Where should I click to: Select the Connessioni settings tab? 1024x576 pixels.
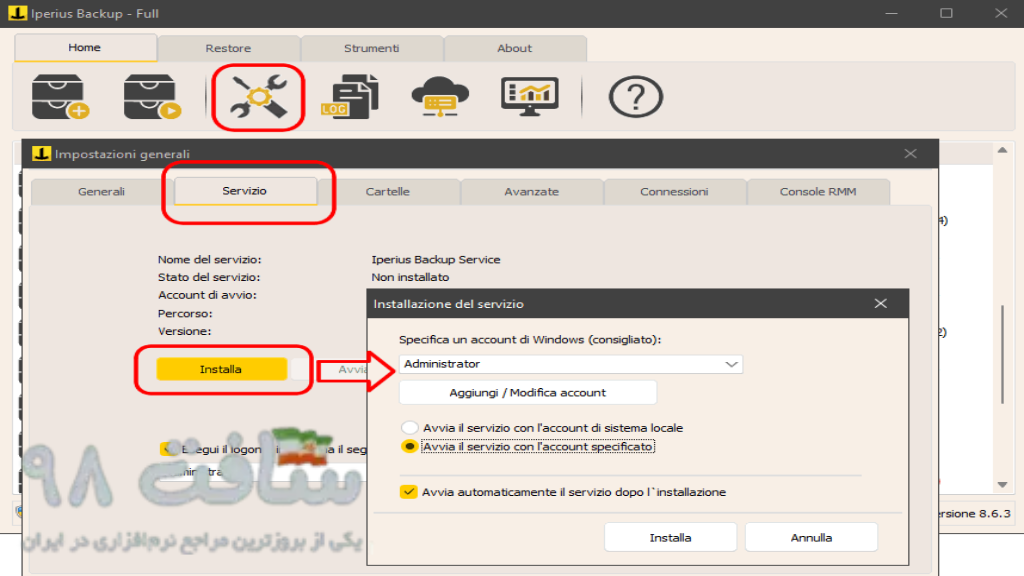click(674, 192)
